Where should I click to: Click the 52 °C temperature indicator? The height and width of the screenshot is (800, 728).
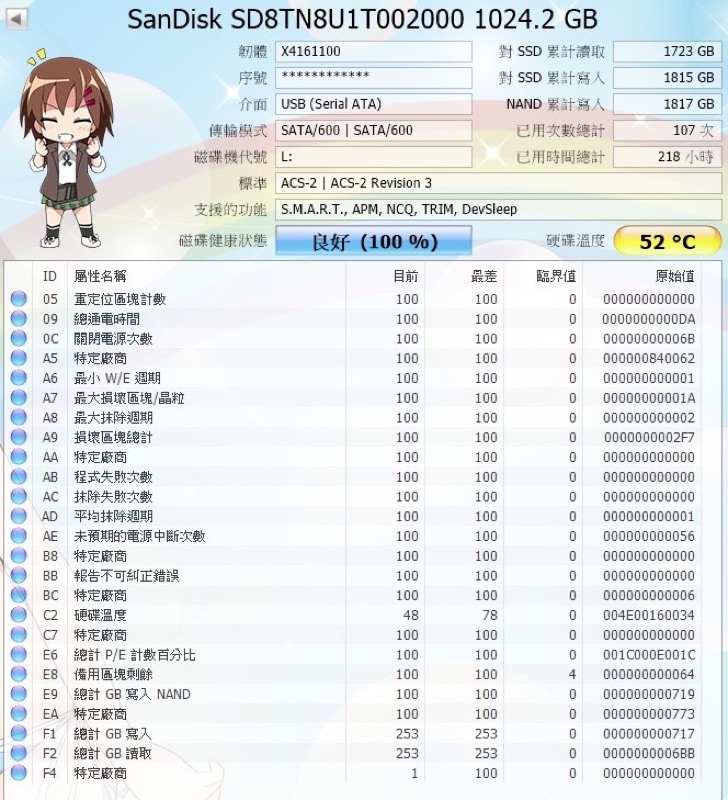667,241
